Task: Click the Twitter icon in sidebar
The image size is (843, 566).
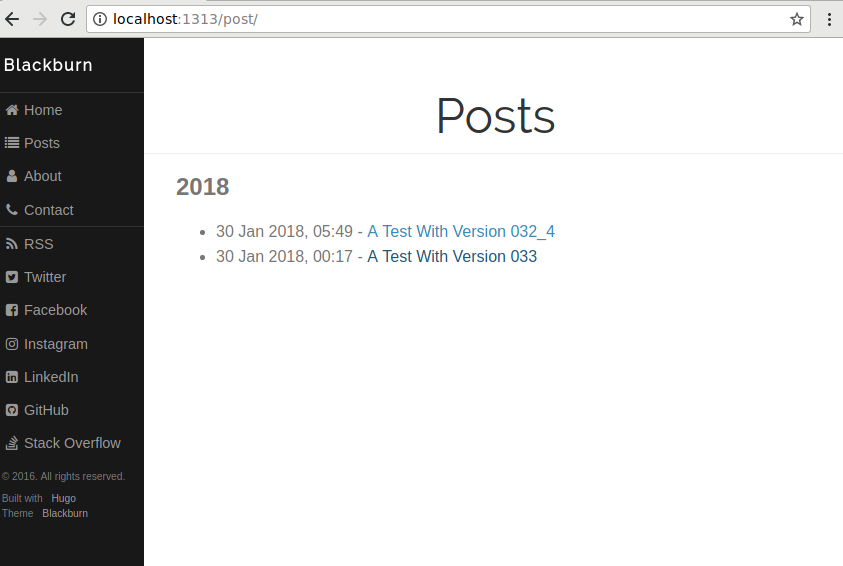Action: (x=12, y=277)
